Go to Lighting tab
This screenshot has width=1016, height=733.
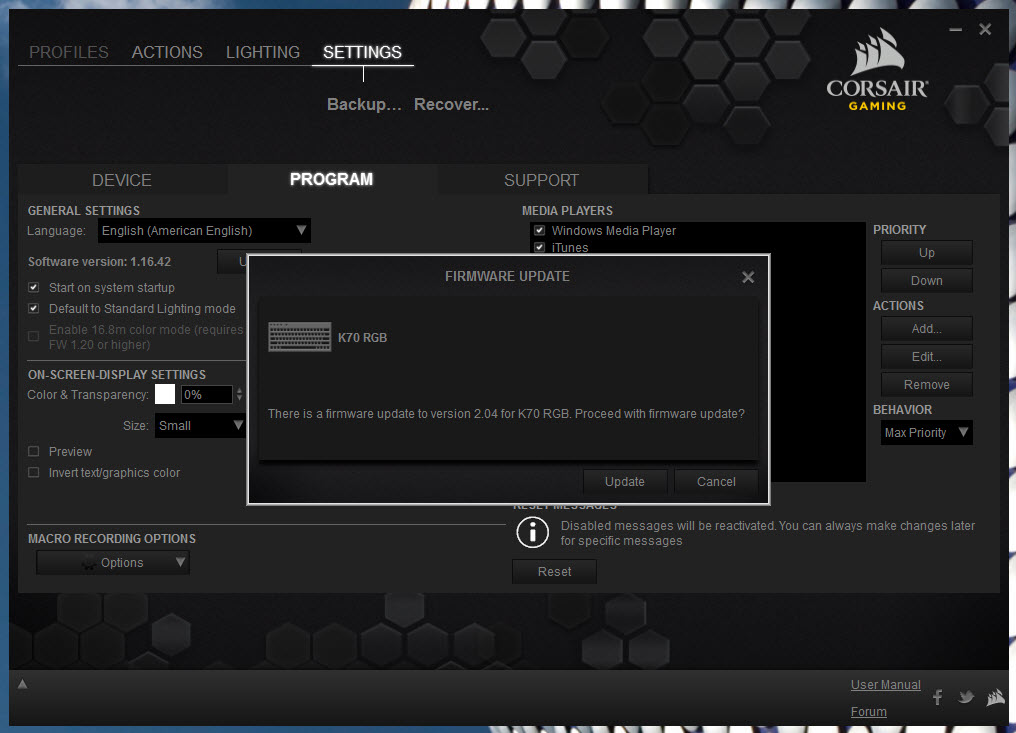(x=262, y=52)
